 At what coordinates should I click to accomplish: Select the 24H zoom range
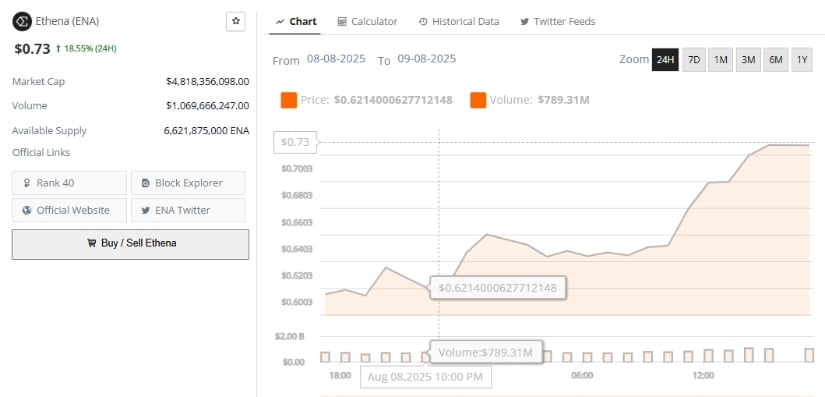pyautogui.click(x=665, y=60)
